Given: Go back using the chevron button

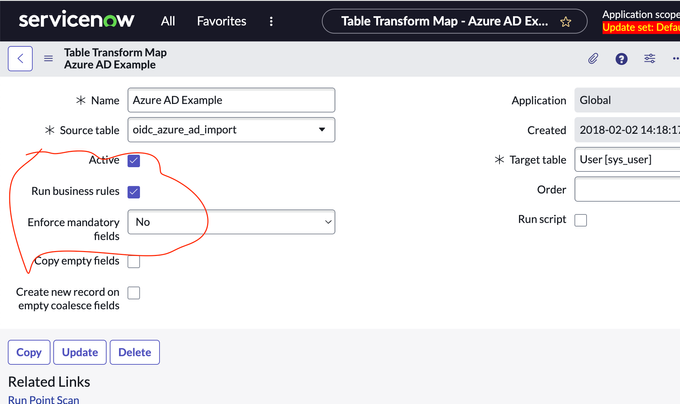Looking at the screenshot, I should [x=20, y=59].
